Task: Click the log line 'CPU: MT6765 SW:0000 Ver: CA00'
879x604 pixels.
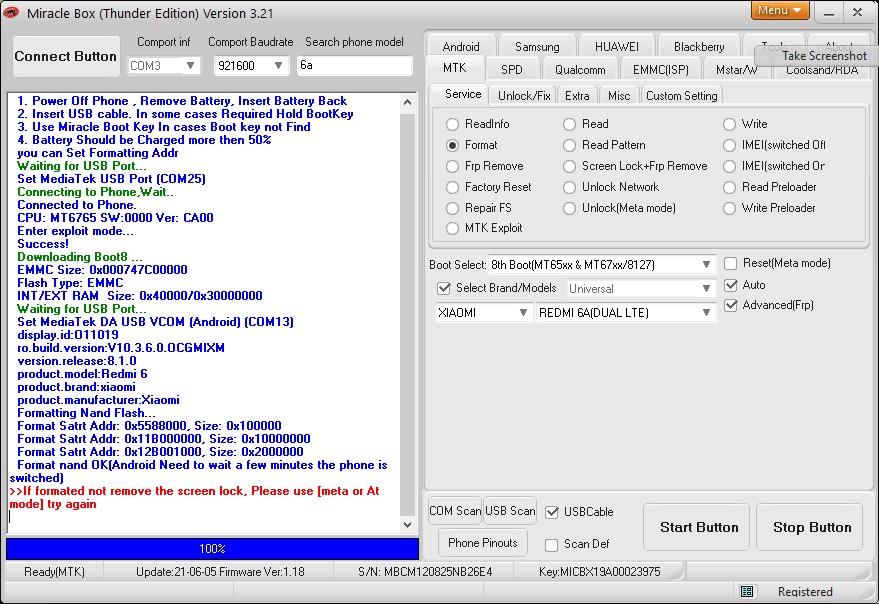Action: click(x=115, y=218)
